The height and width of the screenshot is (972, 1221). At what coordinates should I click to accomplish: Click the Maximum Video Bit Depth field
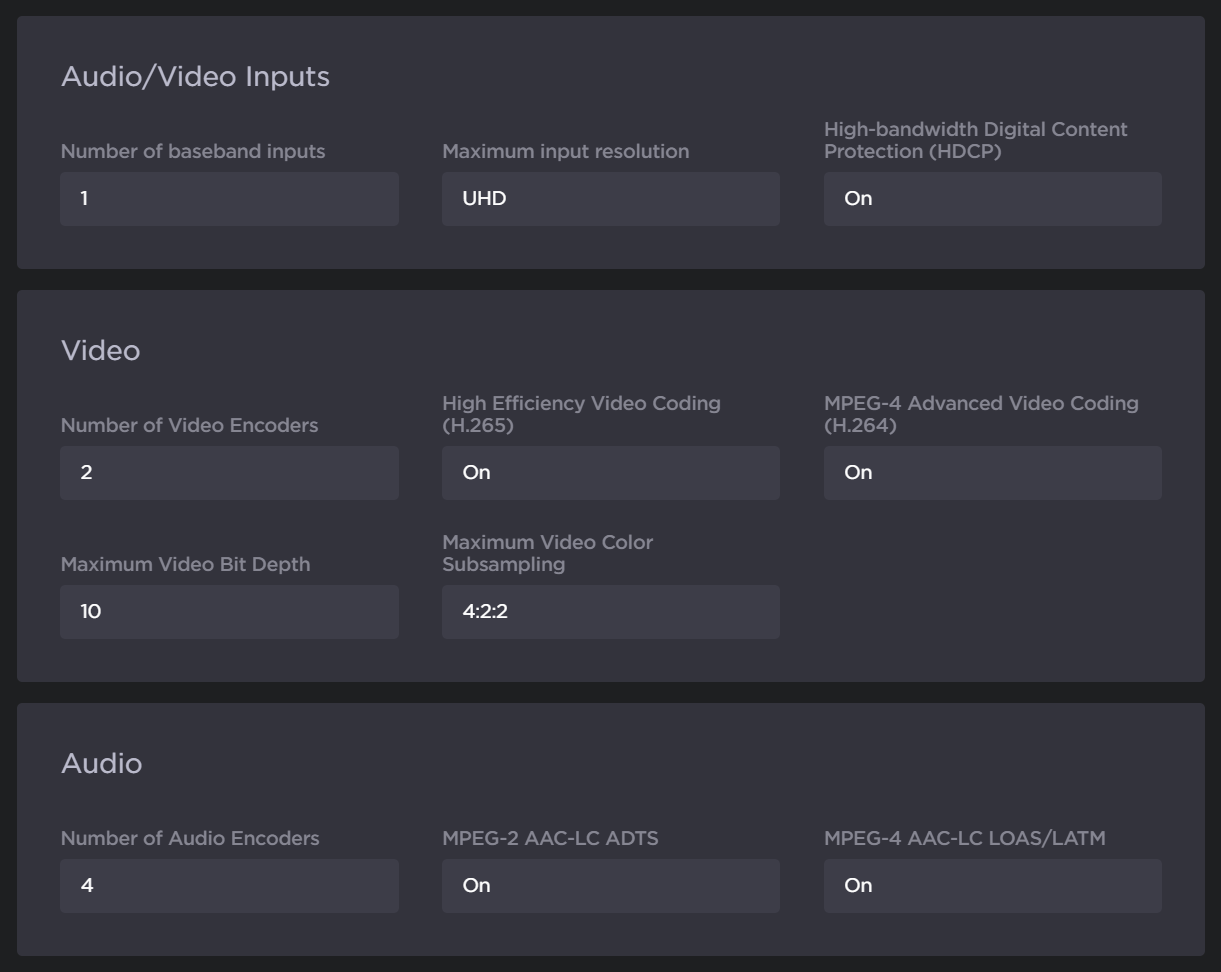(229, 612)
